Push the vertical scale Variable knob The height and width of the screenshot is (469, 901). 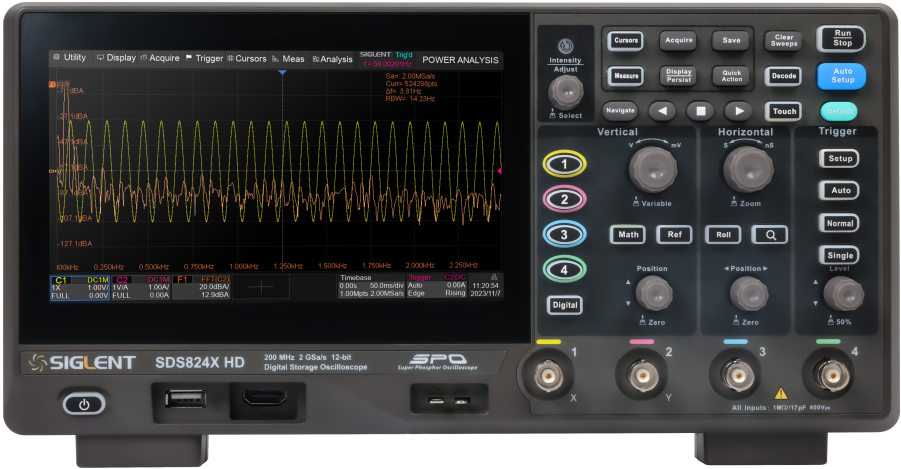click(653, 169)
